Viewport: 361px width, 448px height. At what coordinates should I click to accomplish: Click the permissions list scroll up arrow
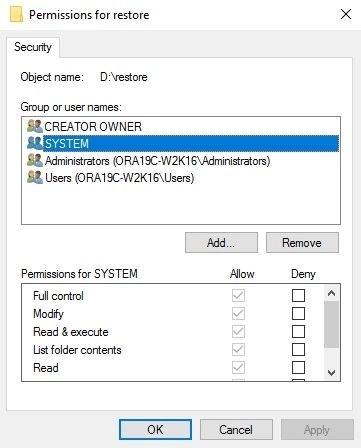coord(331,293)
